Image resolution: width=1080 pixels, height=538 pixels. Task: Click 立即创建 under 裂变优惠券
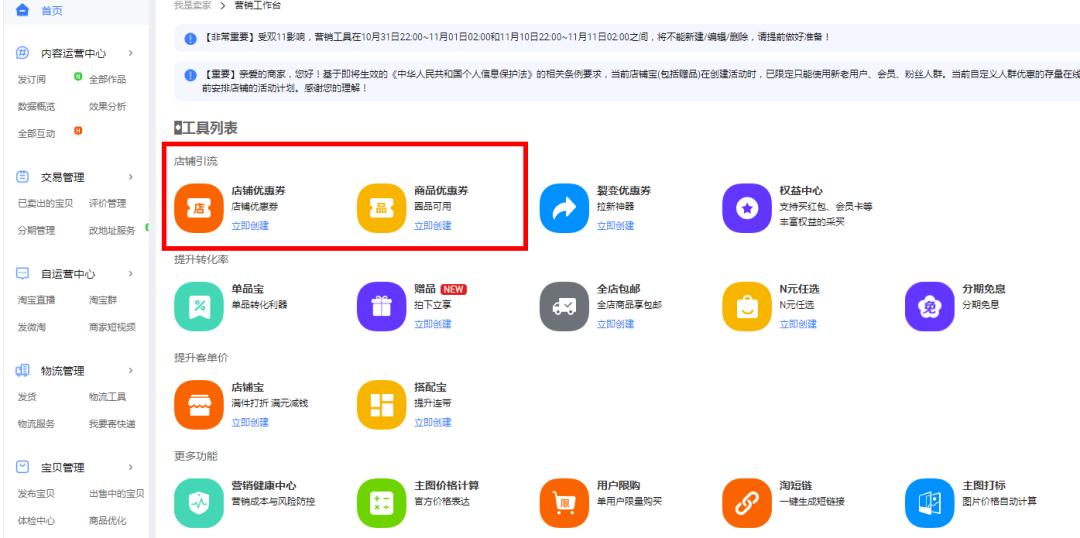[615, 225]
